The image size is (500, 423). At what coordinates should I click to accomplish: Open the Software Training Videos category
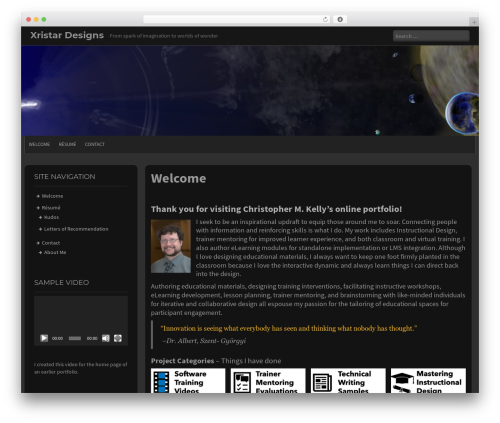188,381
